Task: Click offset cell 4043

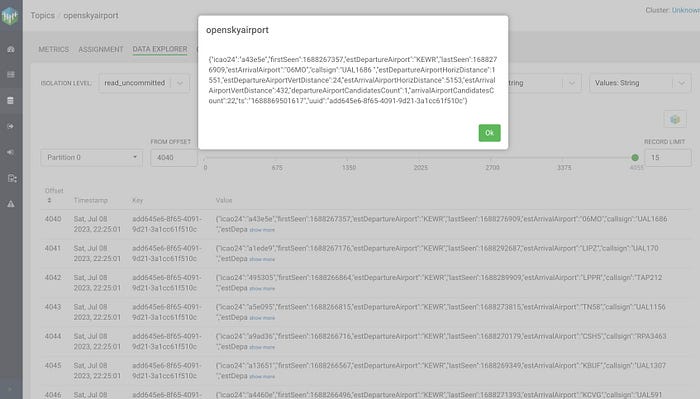Action: click(53, 307)
